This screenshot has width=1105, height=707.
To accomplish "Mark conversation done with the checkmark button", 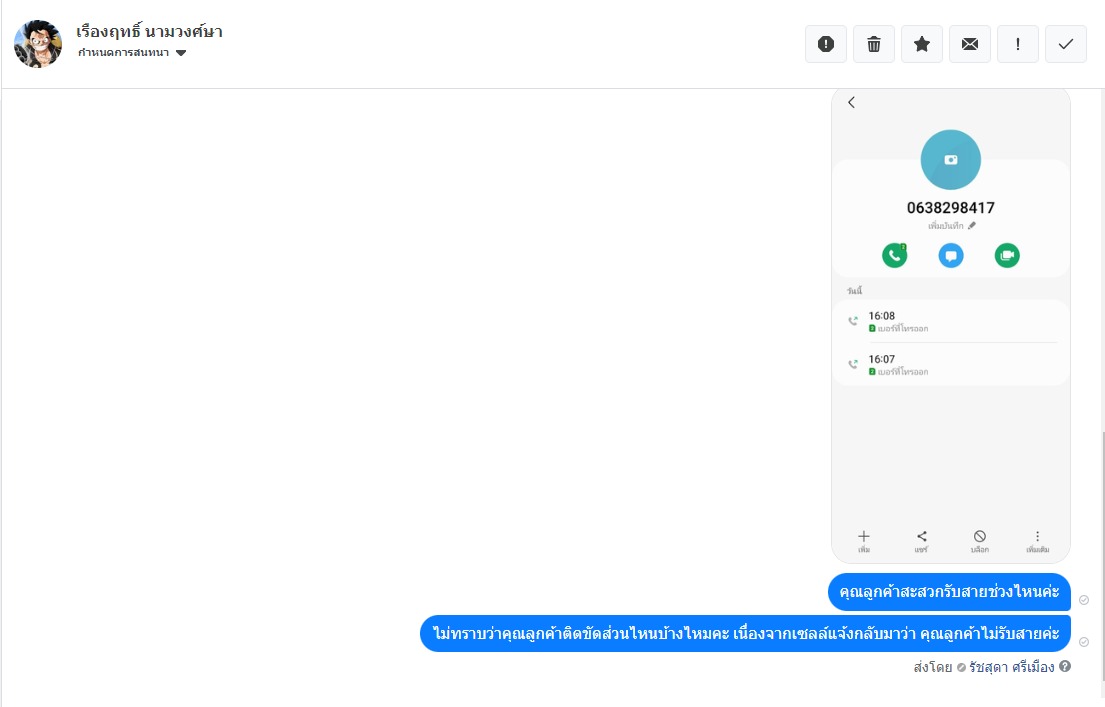I will coord(1066,44).
